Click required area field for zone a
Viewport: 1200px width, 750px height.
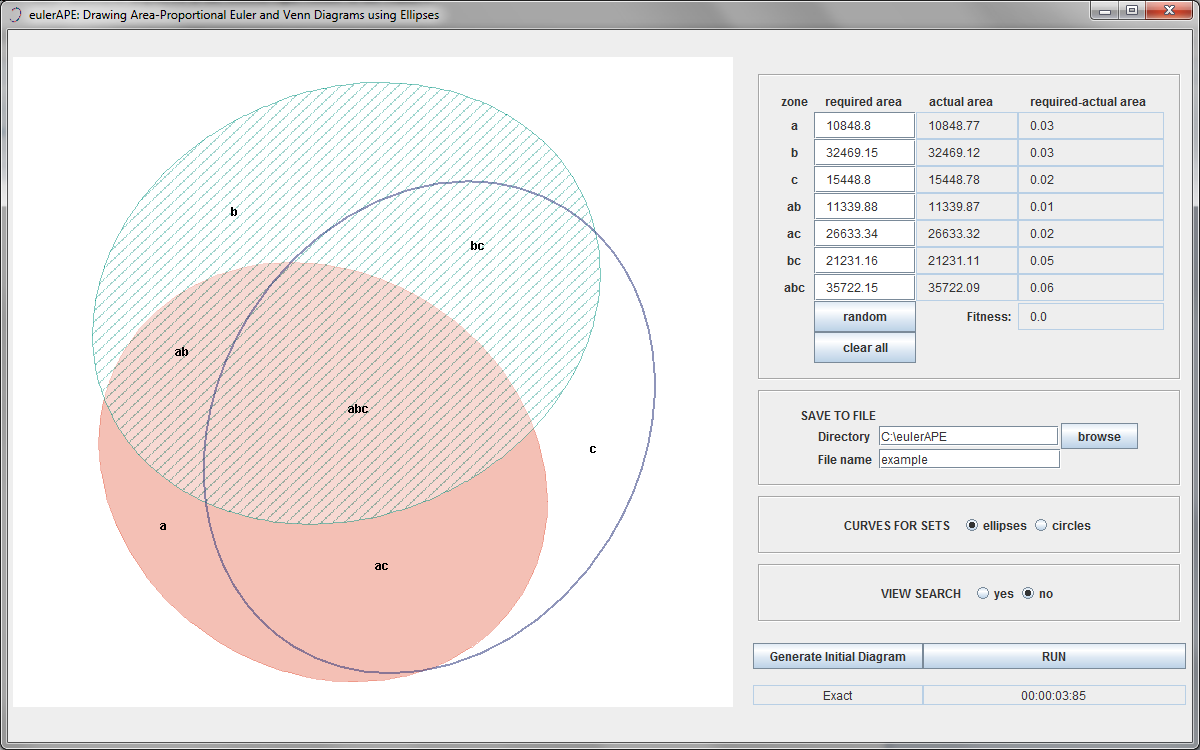click(x=865, y=125)
